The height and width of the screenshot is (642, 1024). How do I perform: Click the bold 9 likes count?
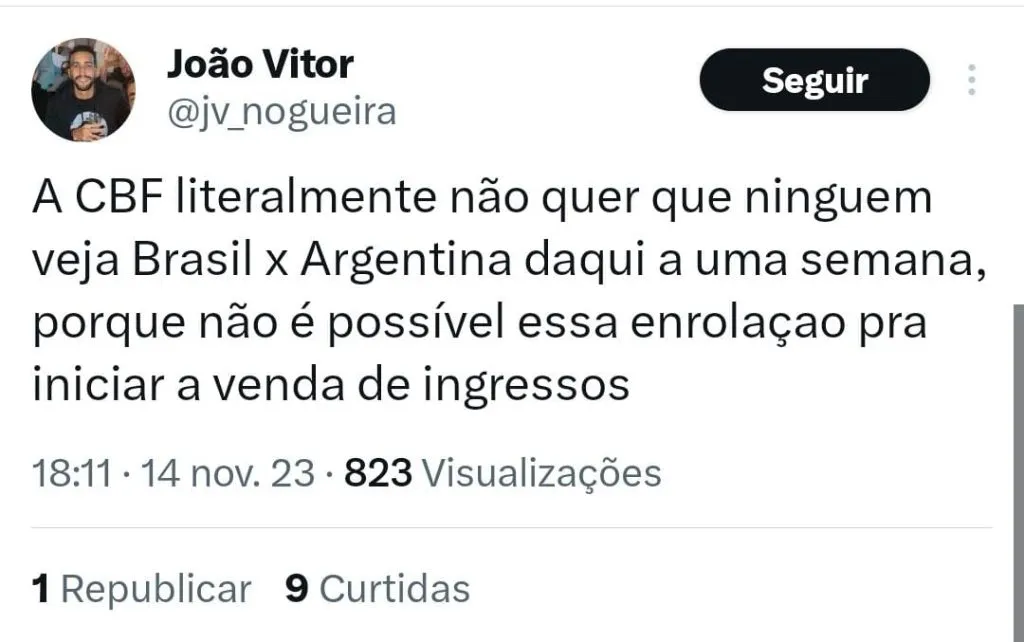pyautogui.click(x=296, y=588)
